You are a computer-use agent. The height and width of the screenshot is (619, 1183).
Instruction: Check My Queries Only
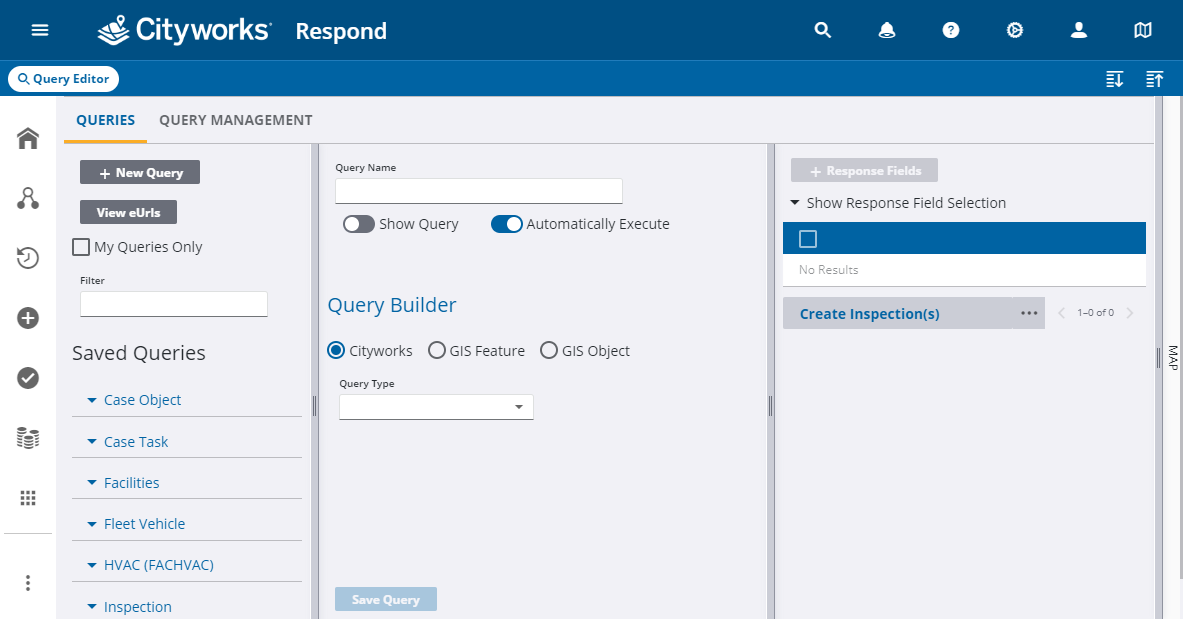81,247
